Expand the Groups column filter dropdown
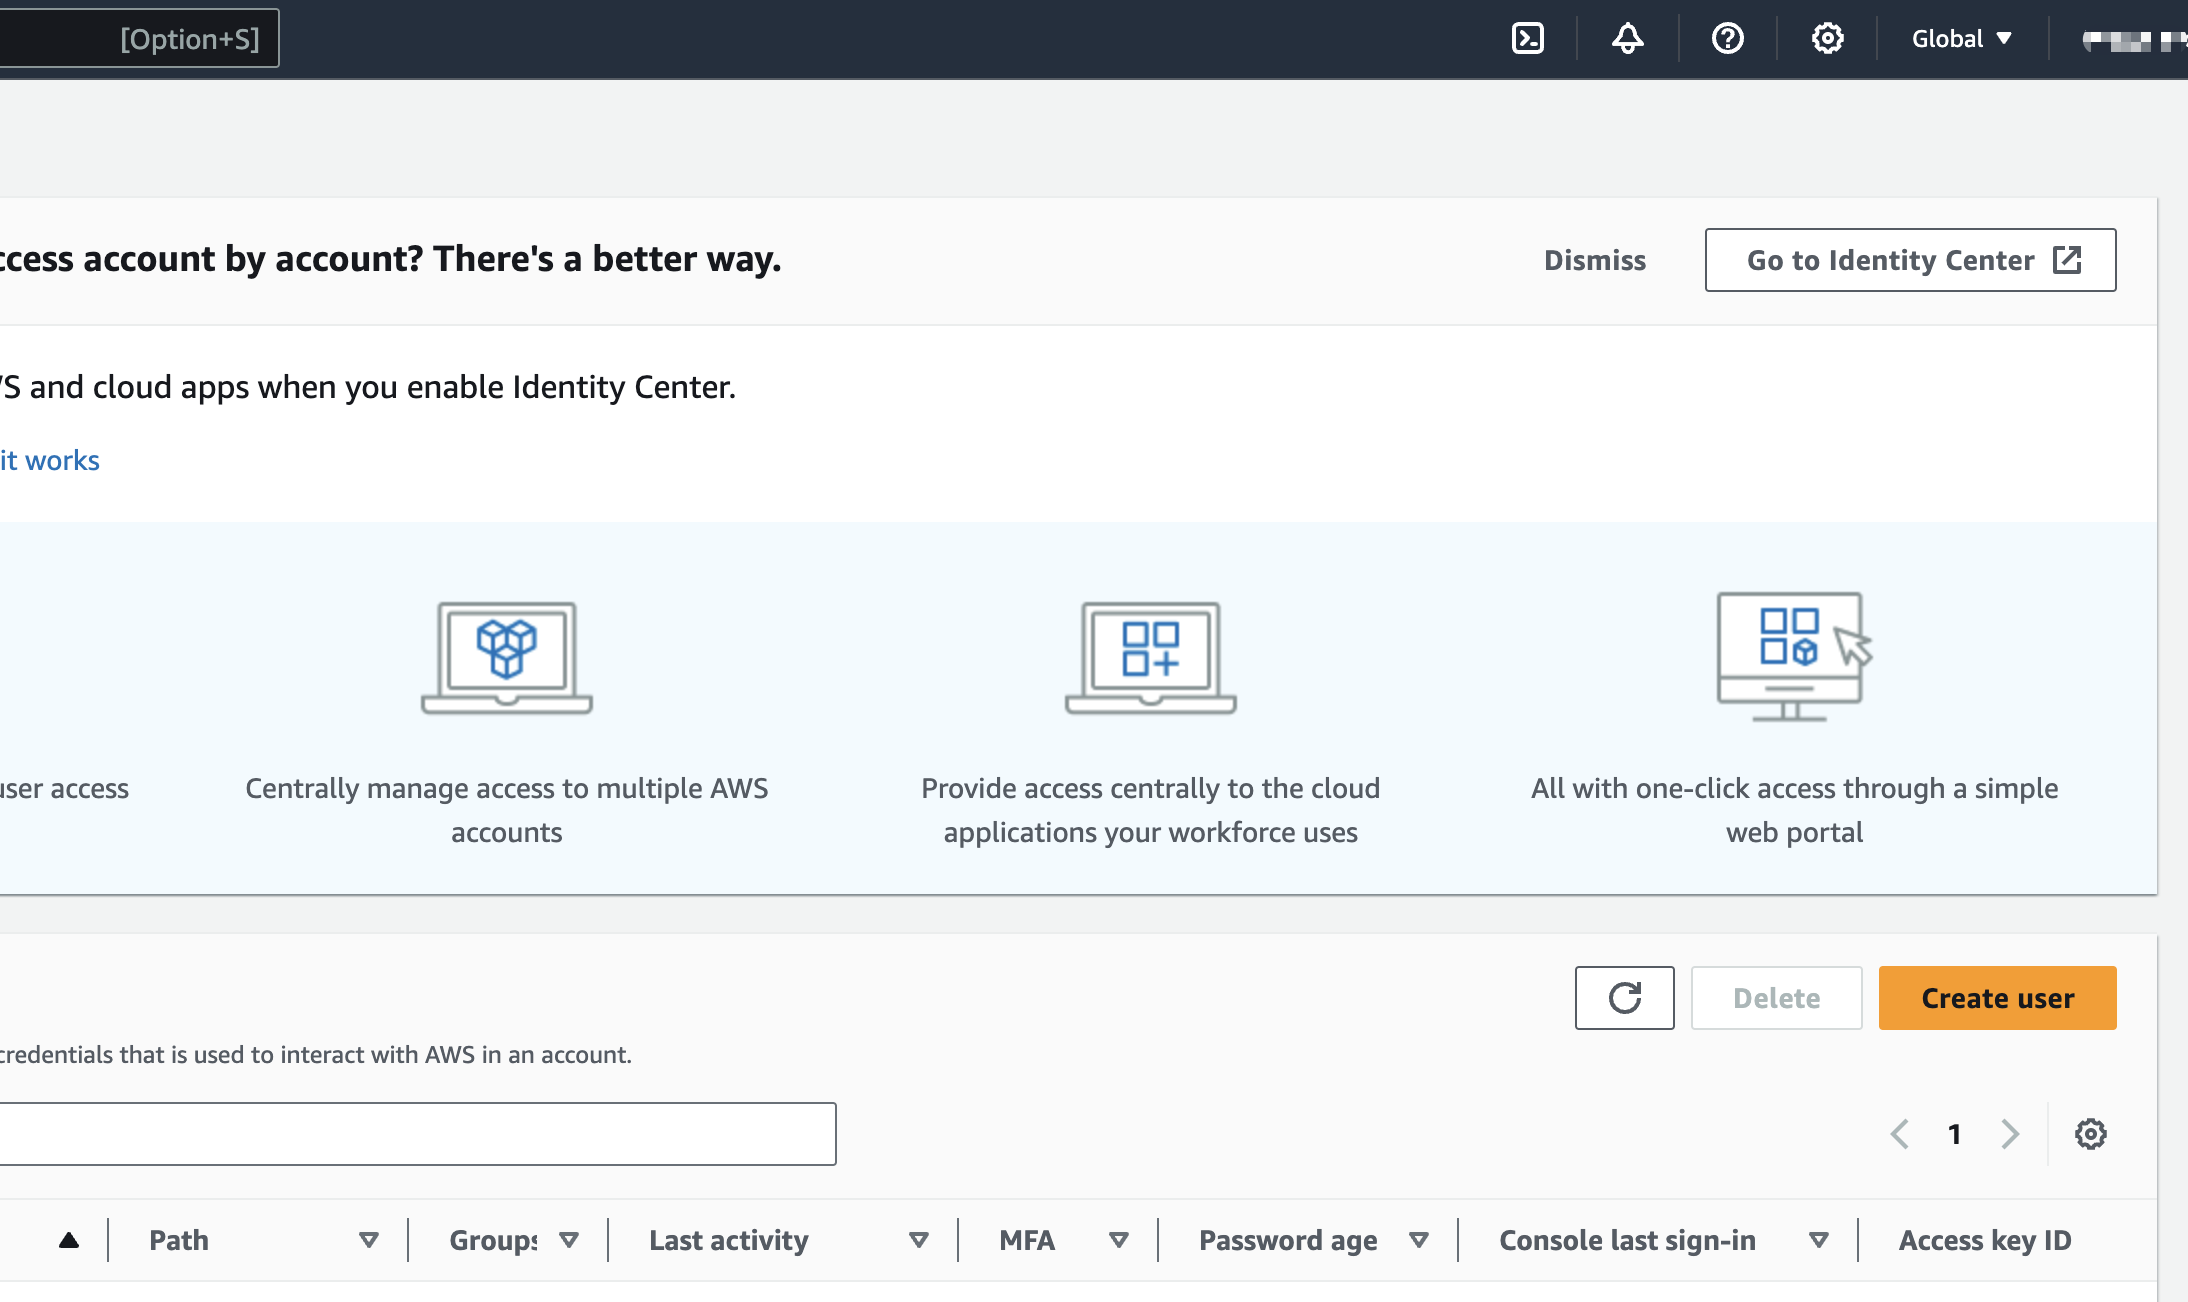Viewport: 2188px width, 1302px height. (x=572, y=1240)
